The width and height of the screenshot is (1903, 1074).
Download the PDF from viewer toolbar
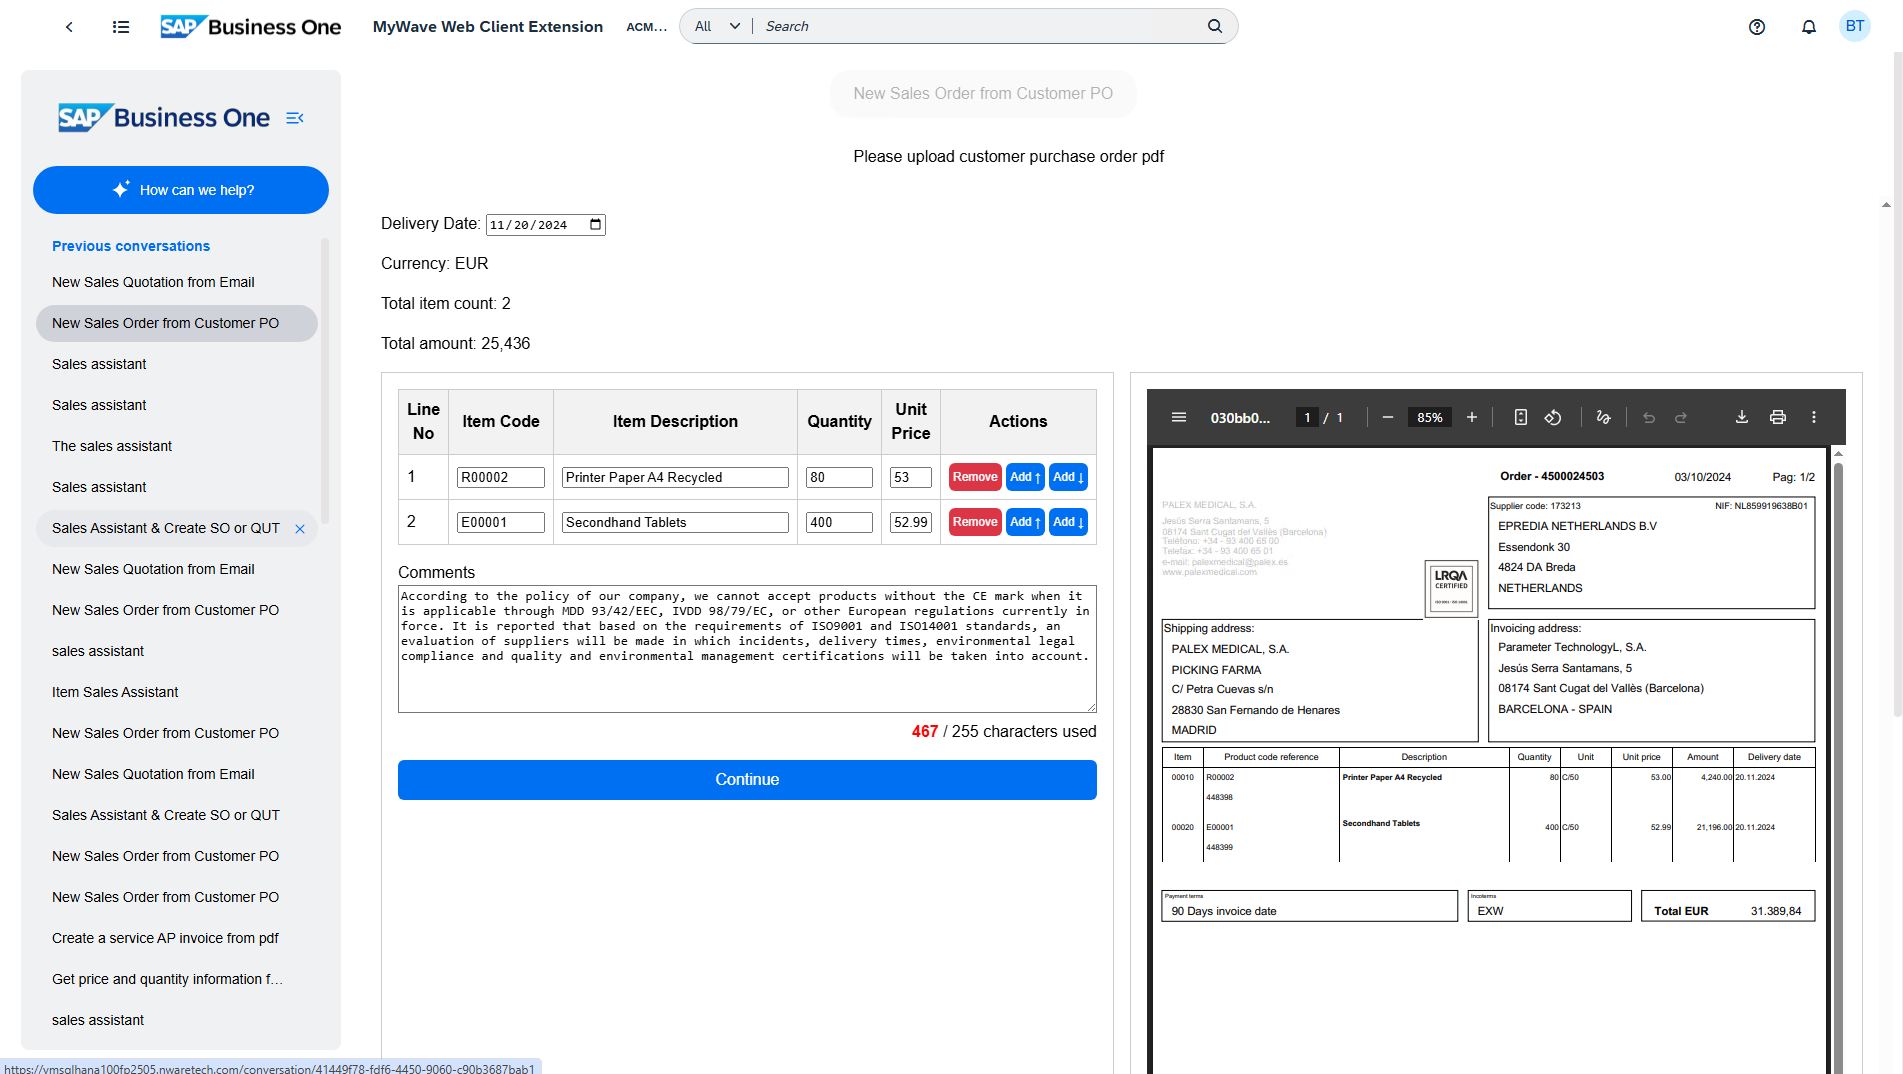click(1741, 417)
